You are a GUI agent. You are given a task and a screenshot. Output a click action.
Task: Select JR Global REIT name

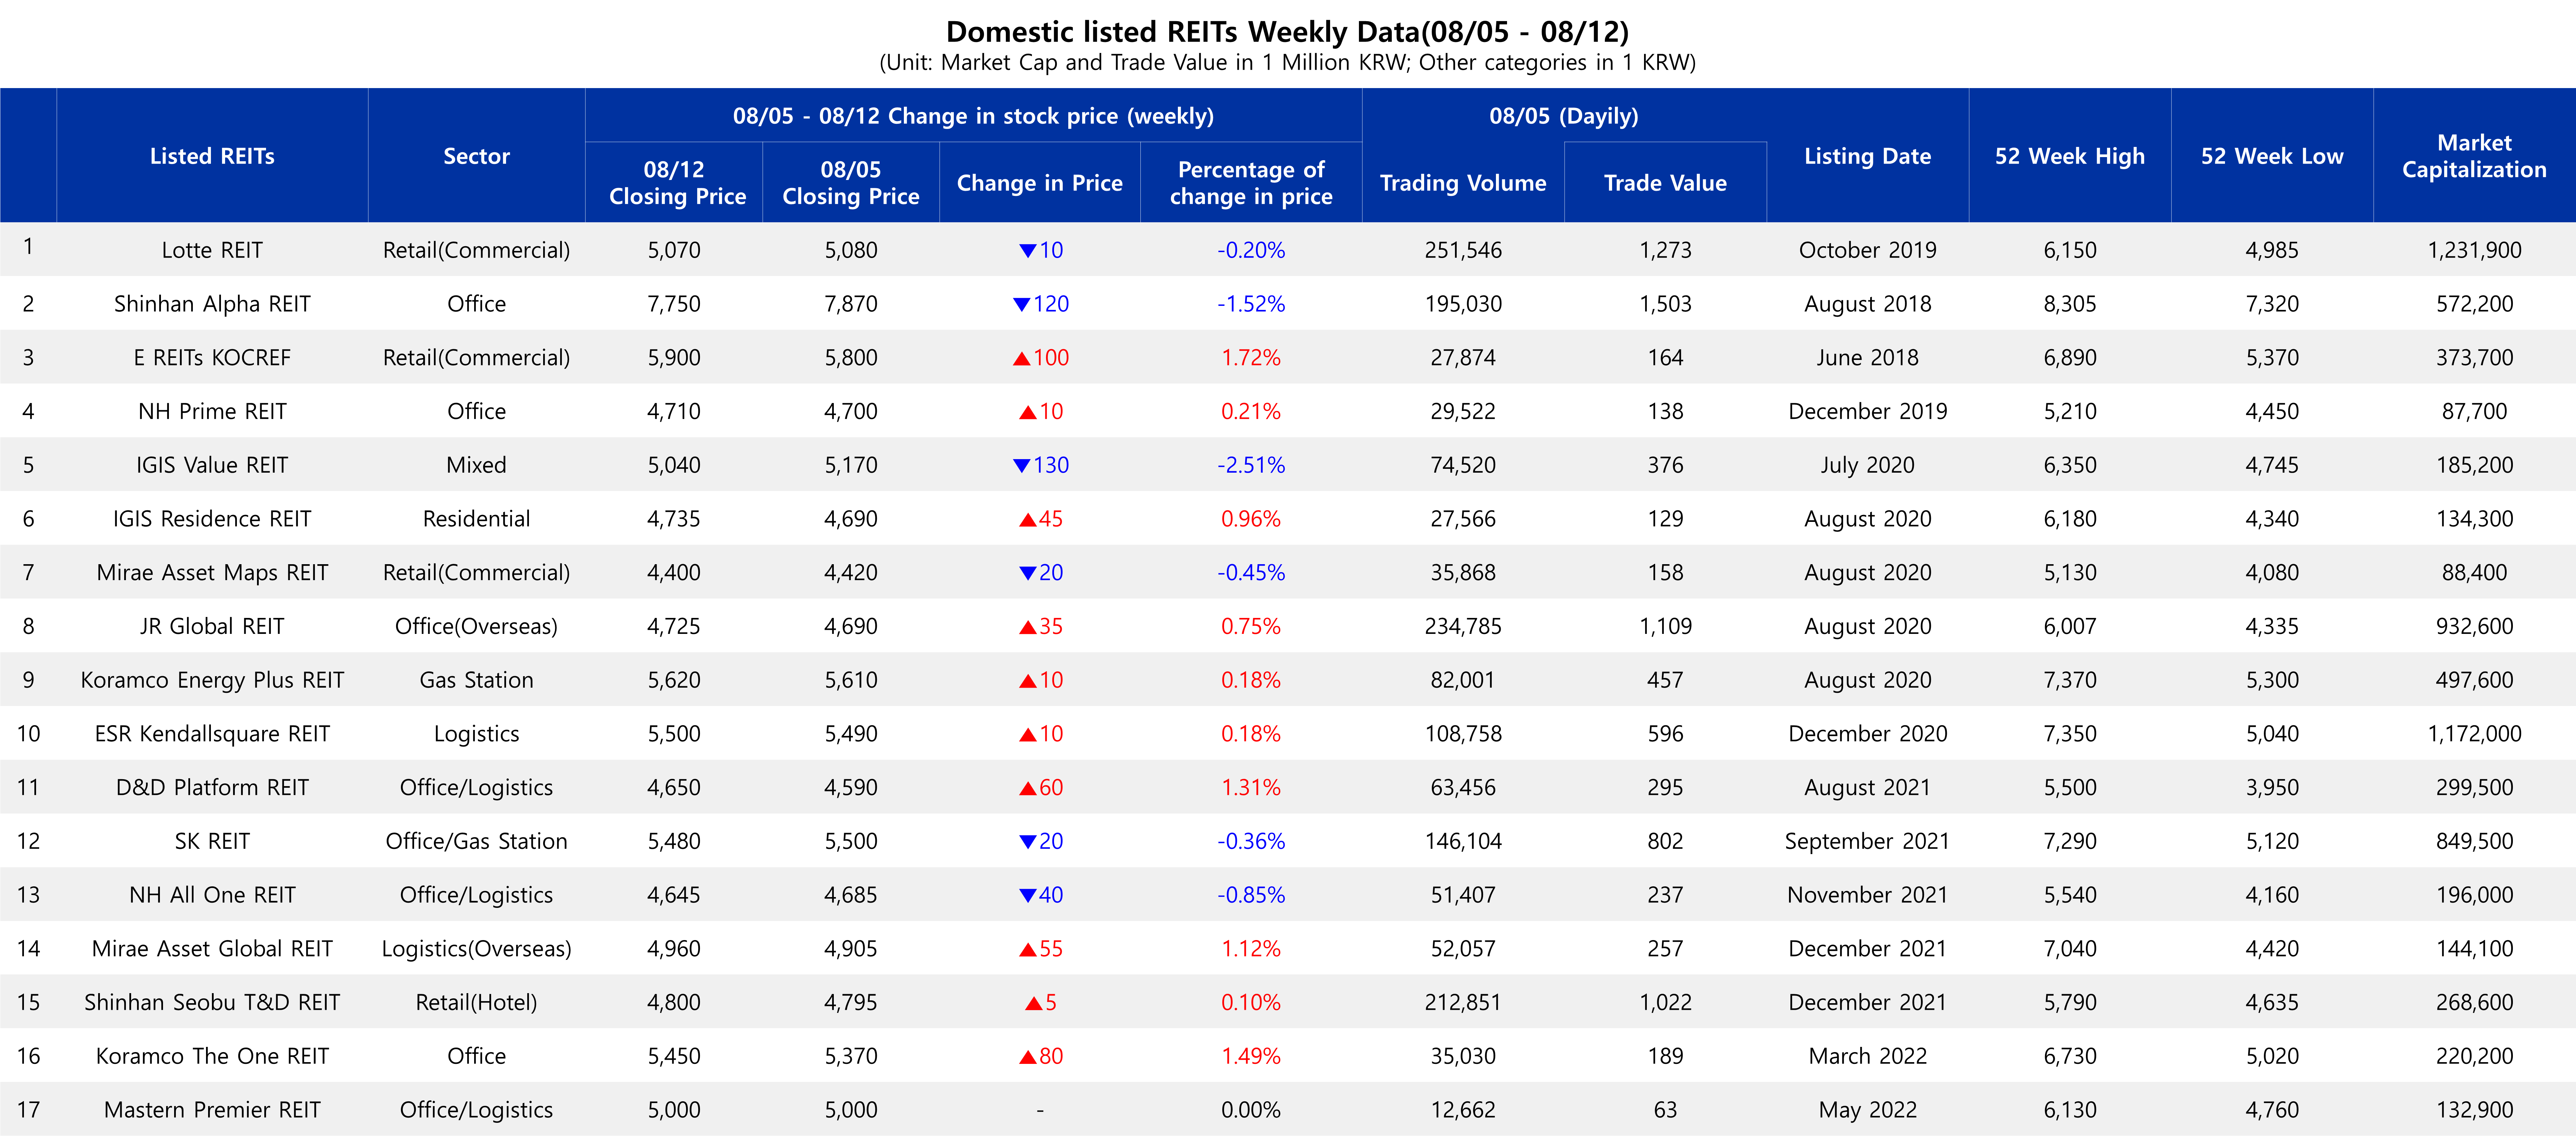point(212,626)
